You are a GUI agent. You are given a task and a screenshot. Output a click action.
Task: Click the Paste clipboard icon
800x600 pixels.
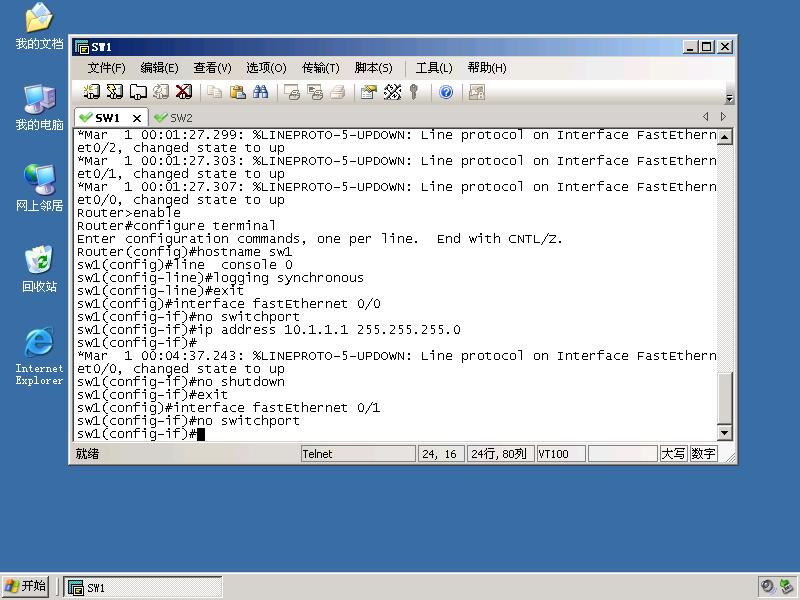point(237,92)
